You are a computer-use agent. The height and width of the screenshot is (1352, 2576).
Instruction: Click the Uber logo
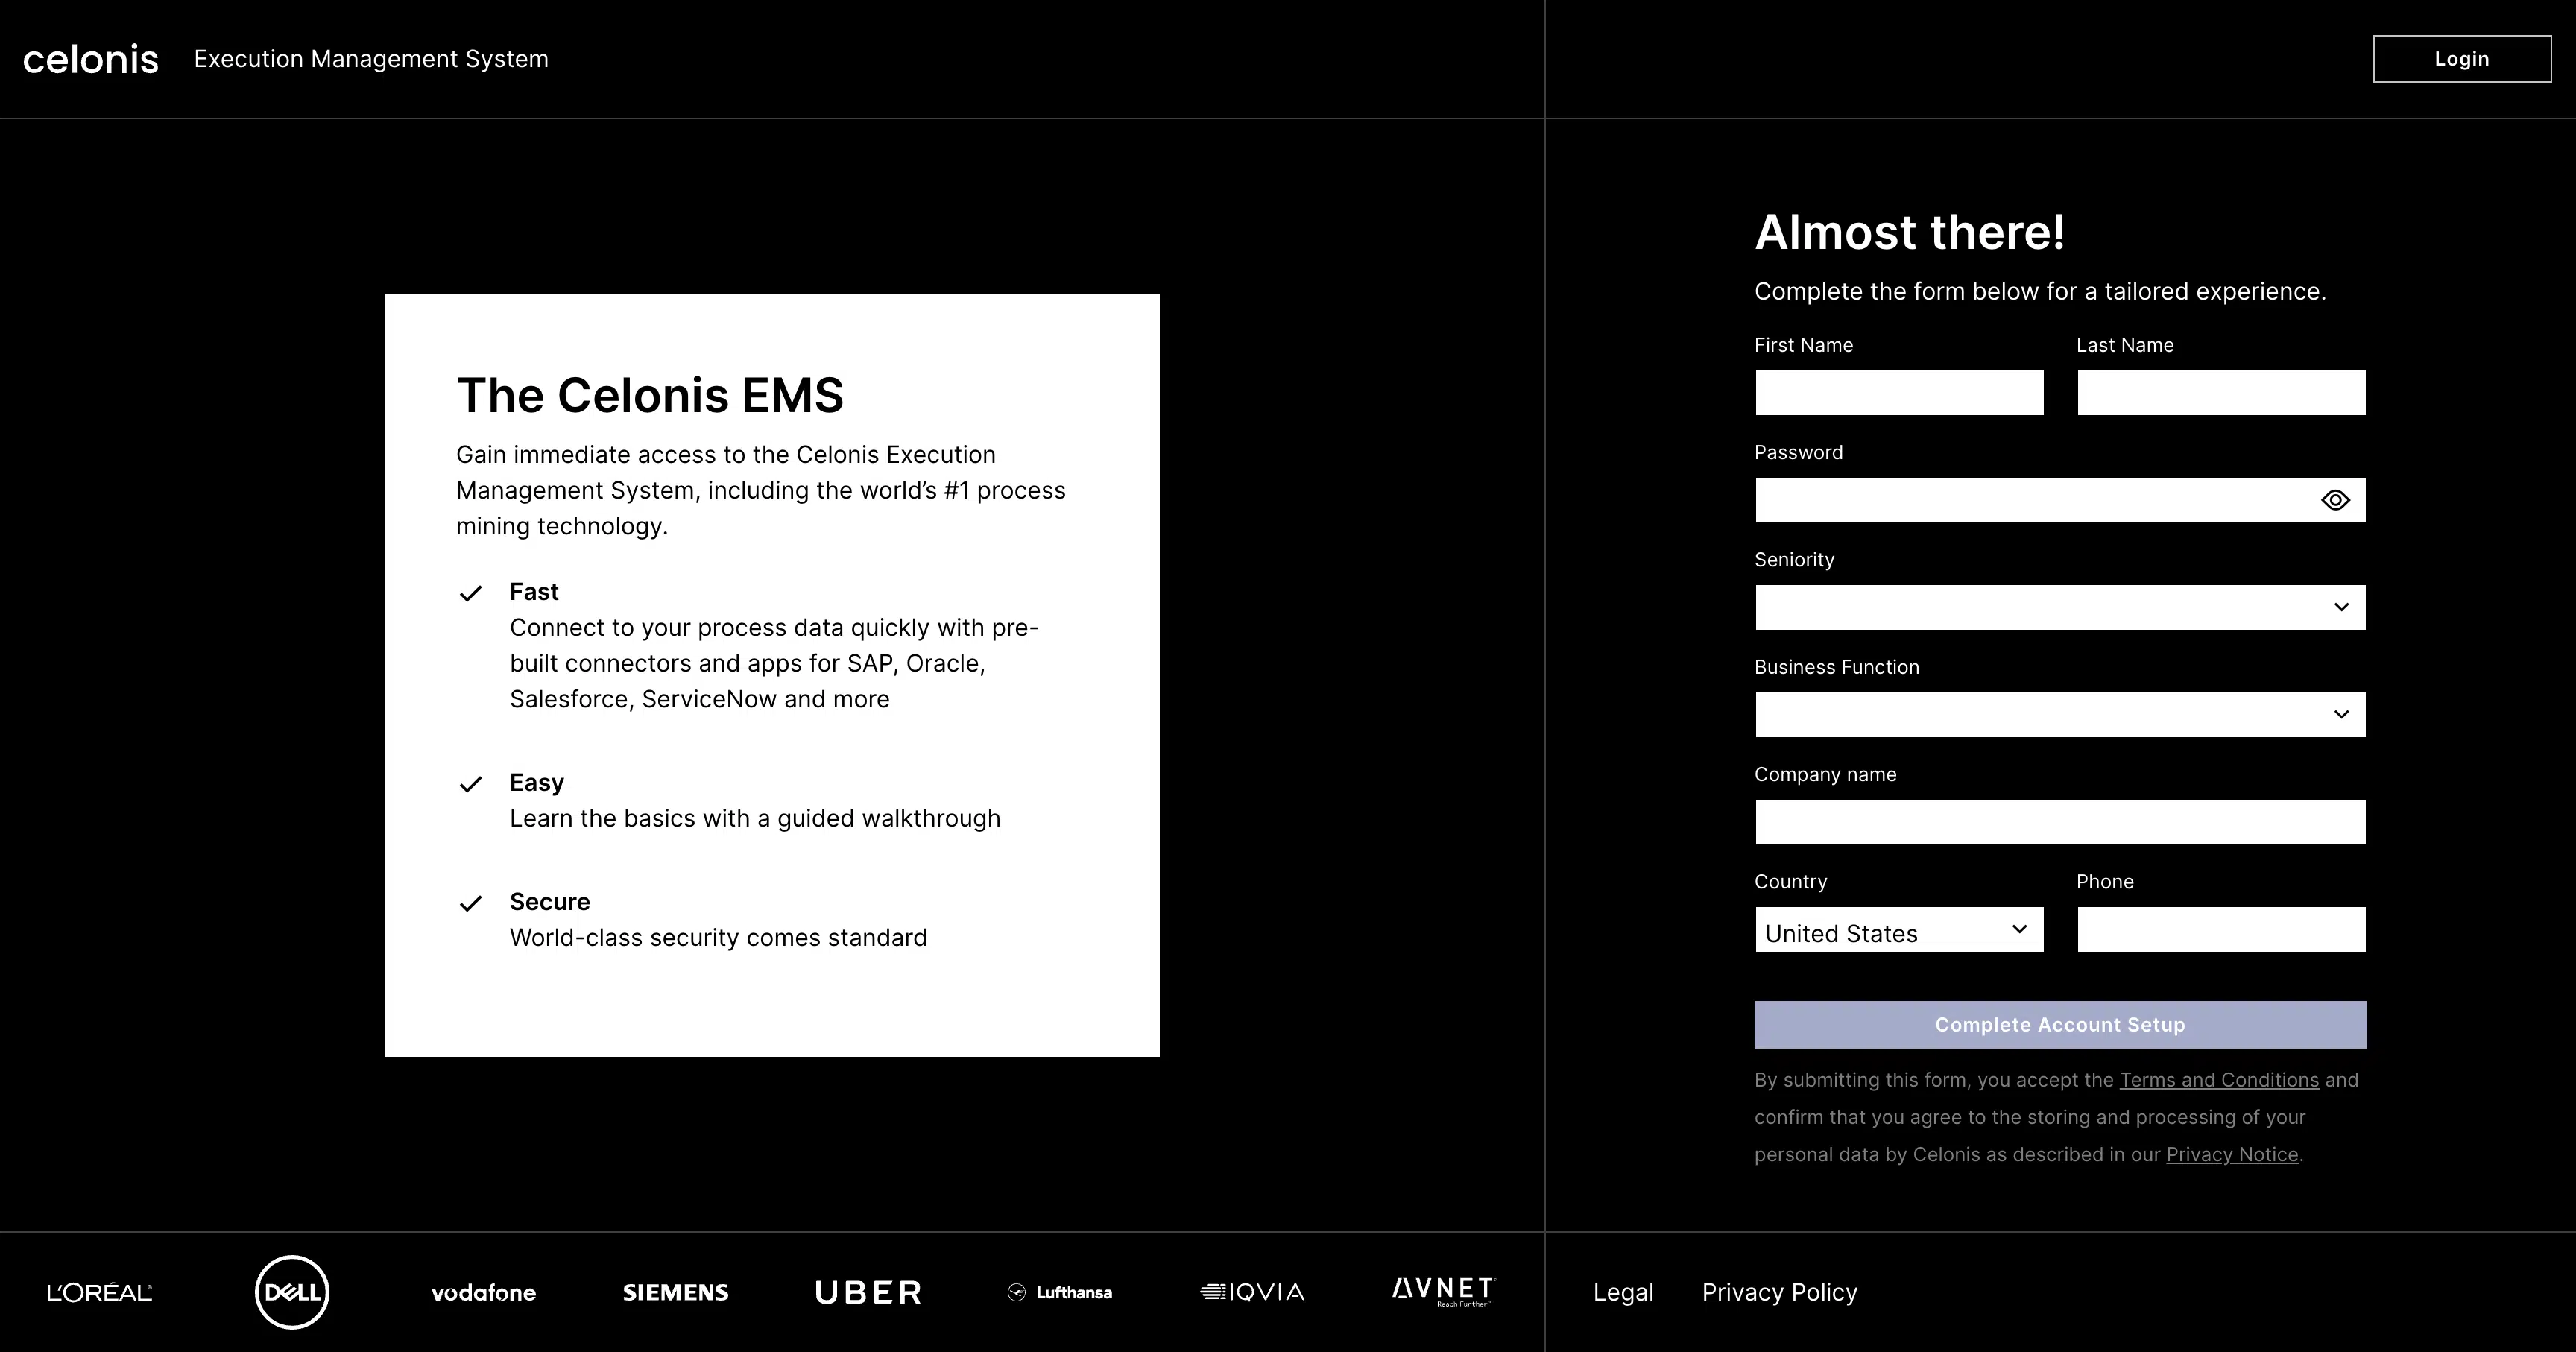point(868,1293)
